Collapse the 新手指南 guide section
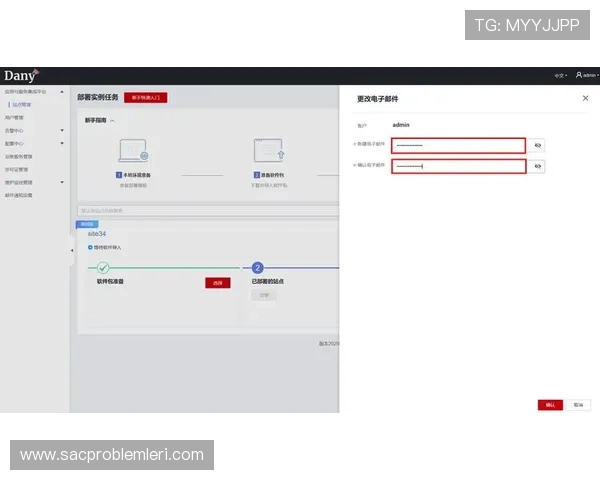This screenshot has width=600, height=480. (112, 121)
